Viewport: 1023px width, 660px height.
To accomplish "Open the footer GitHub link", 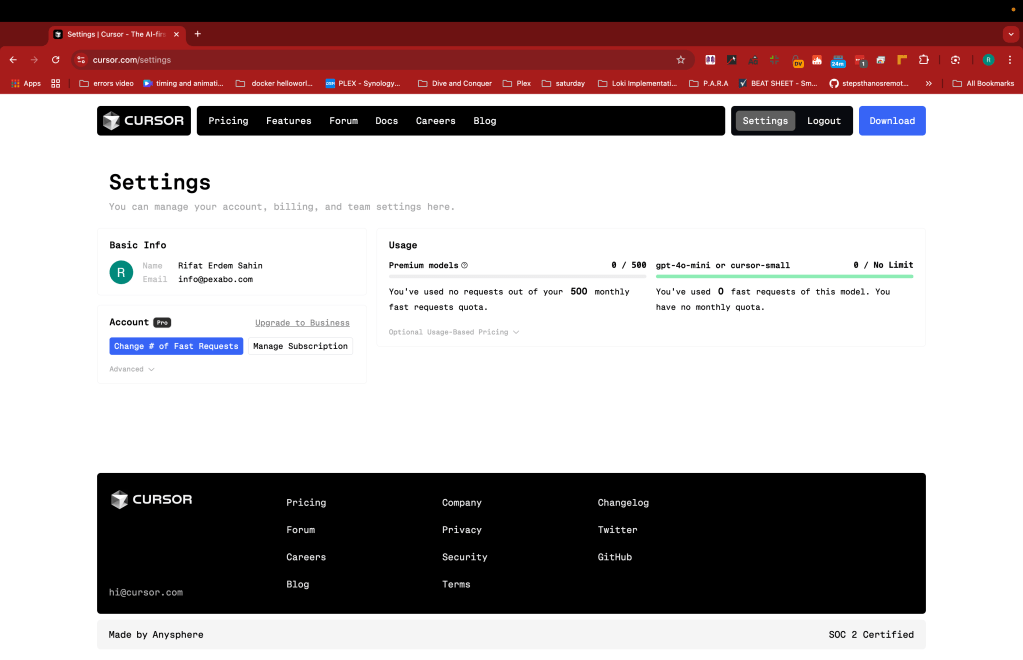I will tap(615, 558).
